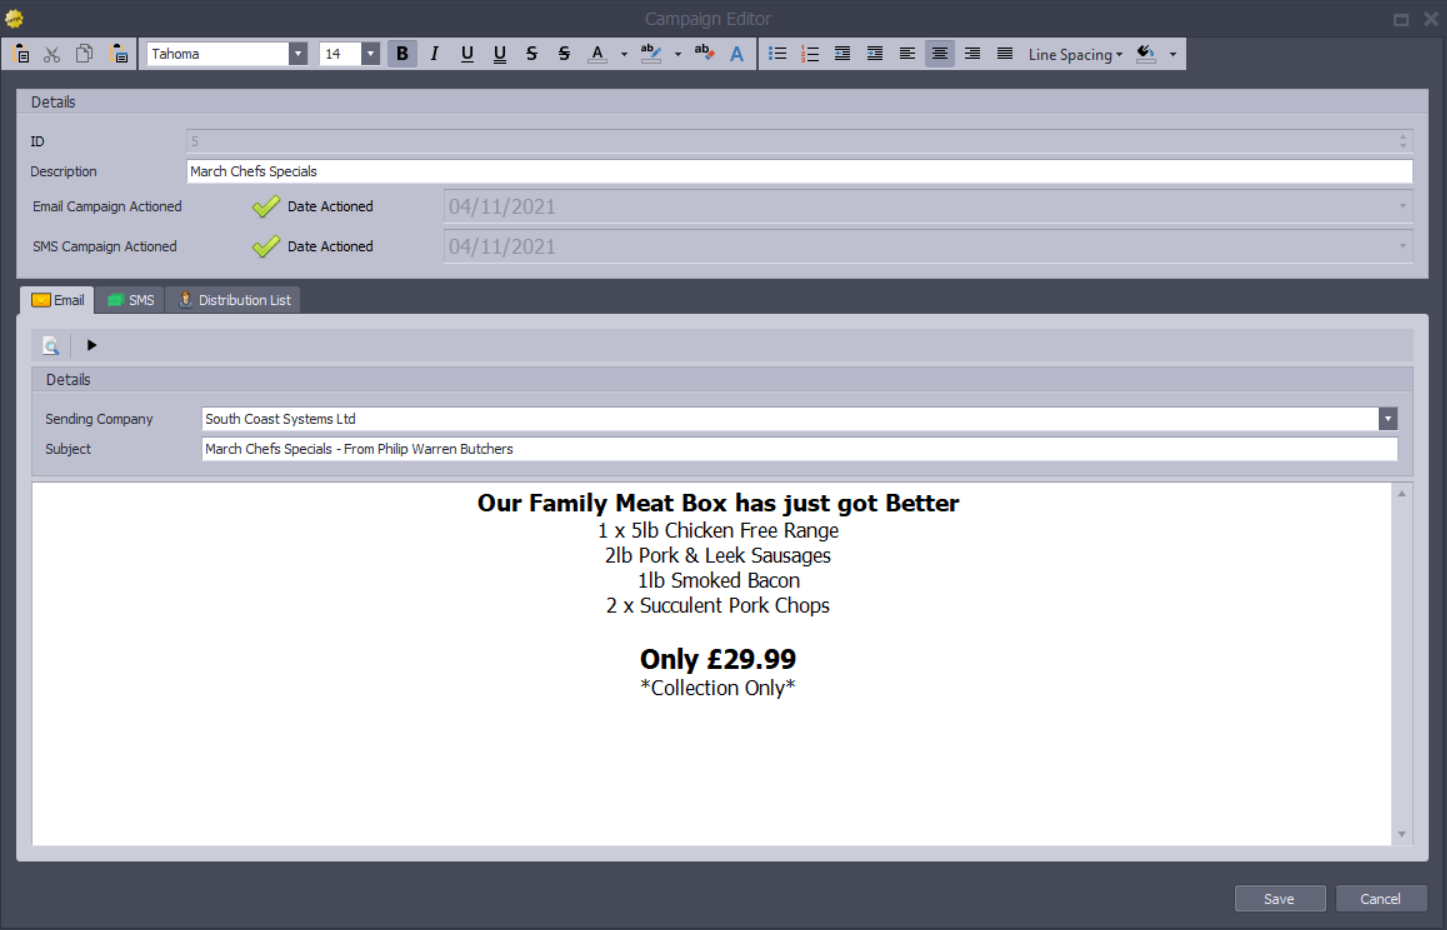Image resolution: width=1447 pixels, height=930 pixels.
Task: Open the Tahoma font name dropdown
Action: (x=297, y=54)
